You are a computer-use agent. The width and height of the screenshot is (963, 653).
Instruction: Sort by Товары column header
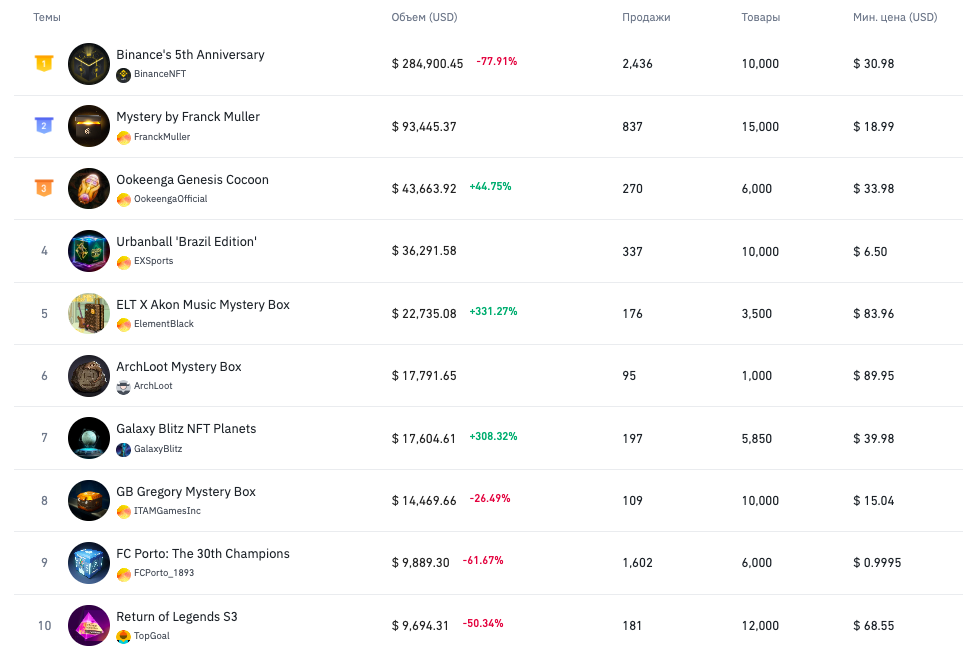pyautogui.click(x=760, y=17)
